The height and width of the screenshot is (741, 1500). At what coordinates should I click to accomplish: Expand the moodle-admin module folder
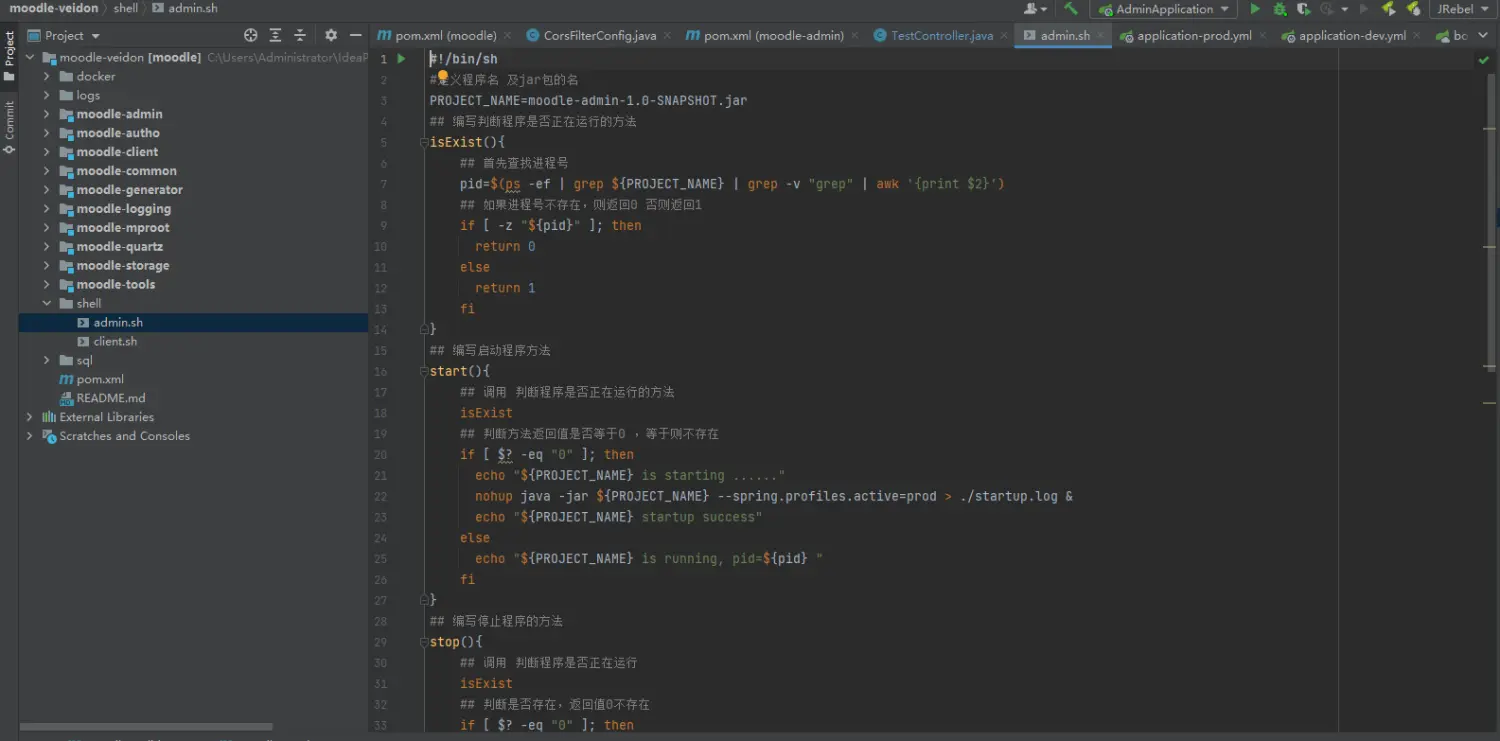(46, 114)
